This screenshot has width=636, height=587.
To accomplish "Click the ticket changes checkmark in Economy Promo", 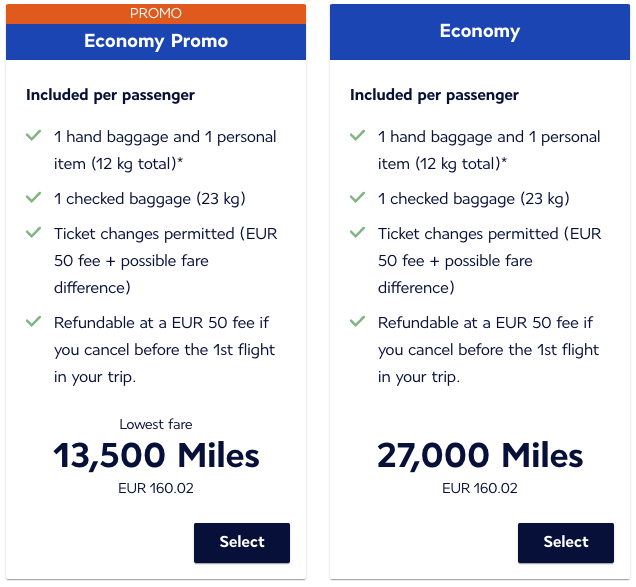I will [x=33, y=233].
